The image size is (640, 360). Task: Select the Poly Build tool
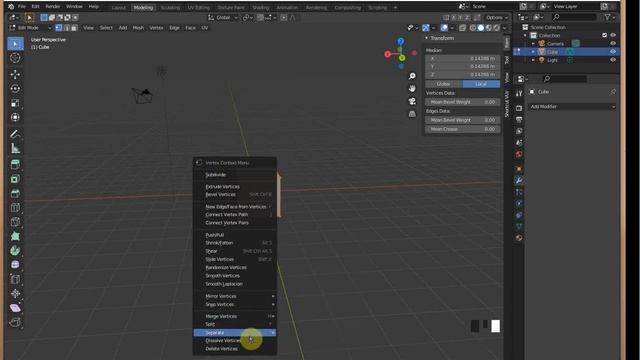[x=16, y=236]
